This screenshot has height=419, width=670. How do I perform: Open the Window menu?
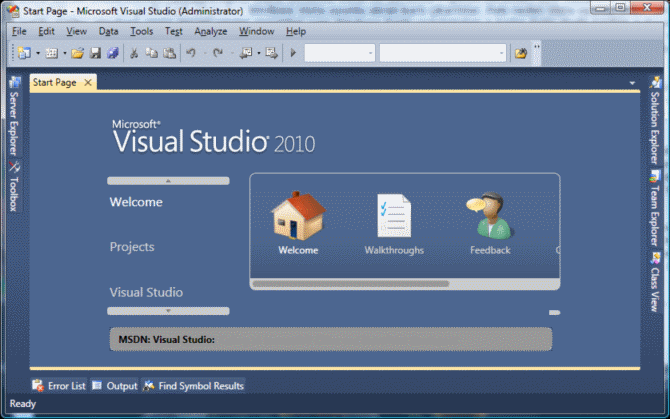(x=256, y=31)
